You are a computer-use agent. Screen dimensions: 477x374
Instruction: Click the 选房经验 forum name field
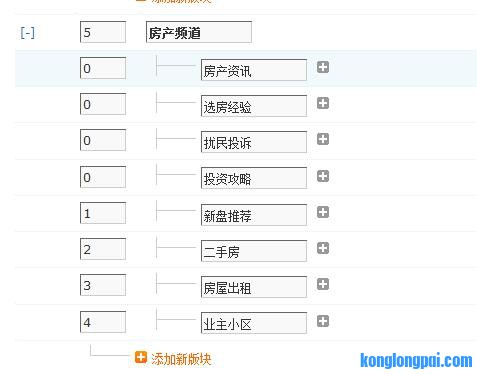point(254,106)
